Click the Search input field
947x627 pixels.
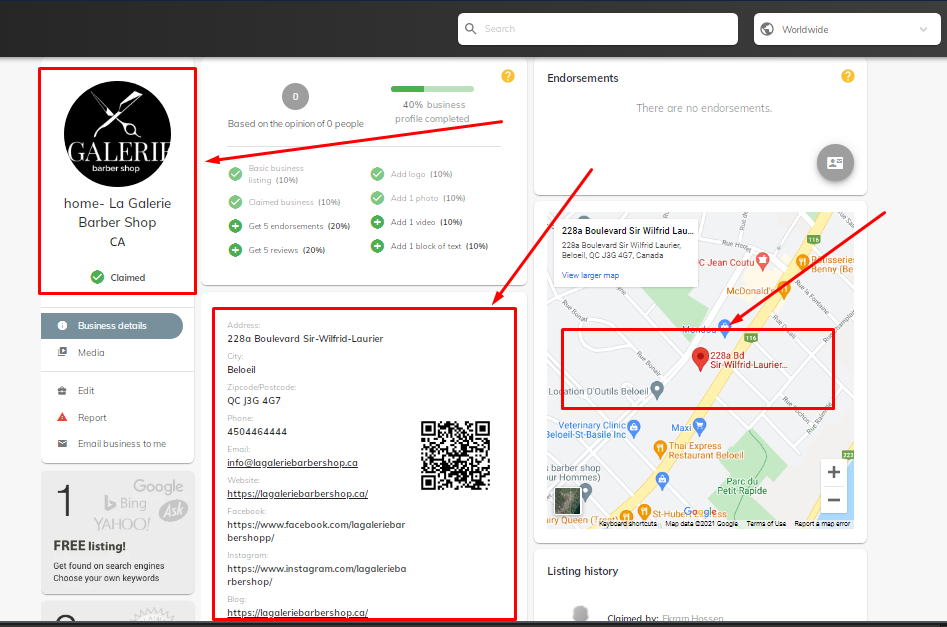coord(598,29)
